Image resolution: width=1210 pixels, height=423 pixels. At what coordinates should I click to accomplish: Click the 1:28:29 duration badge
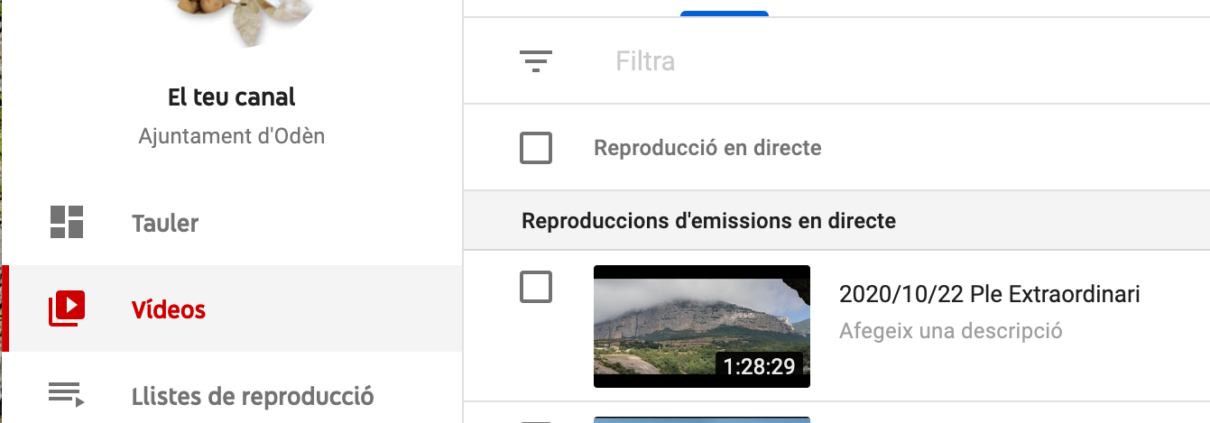coord(759,366)
